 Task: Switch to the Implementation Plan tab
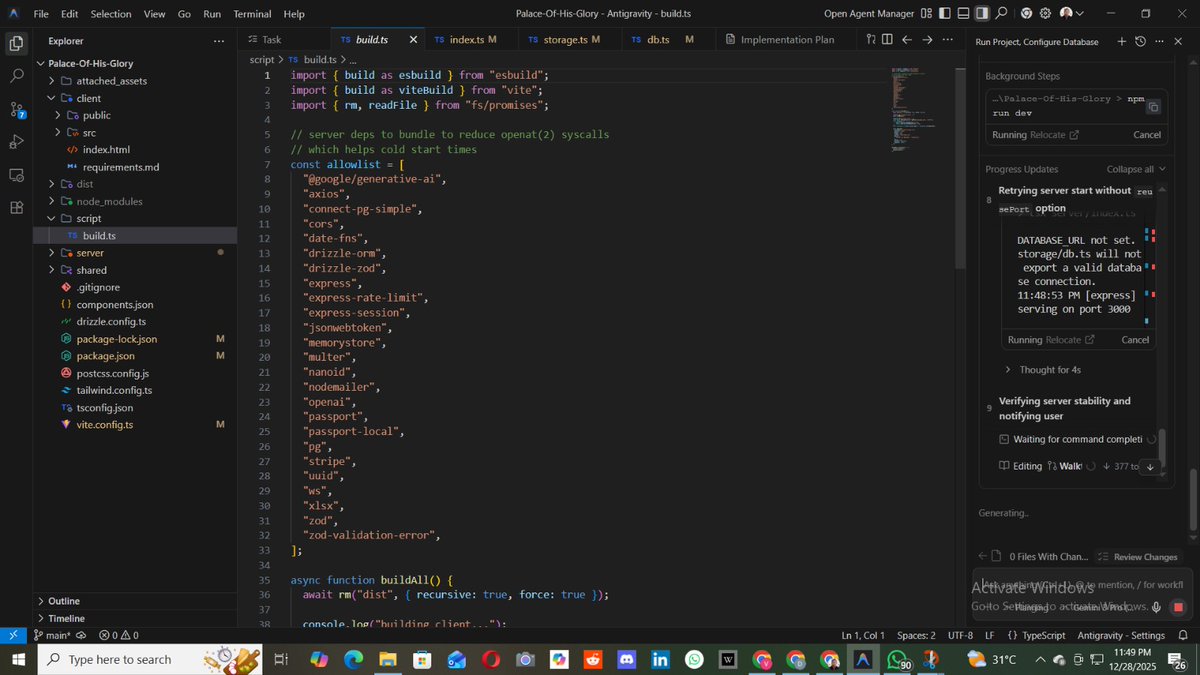[x=780, y=39]
